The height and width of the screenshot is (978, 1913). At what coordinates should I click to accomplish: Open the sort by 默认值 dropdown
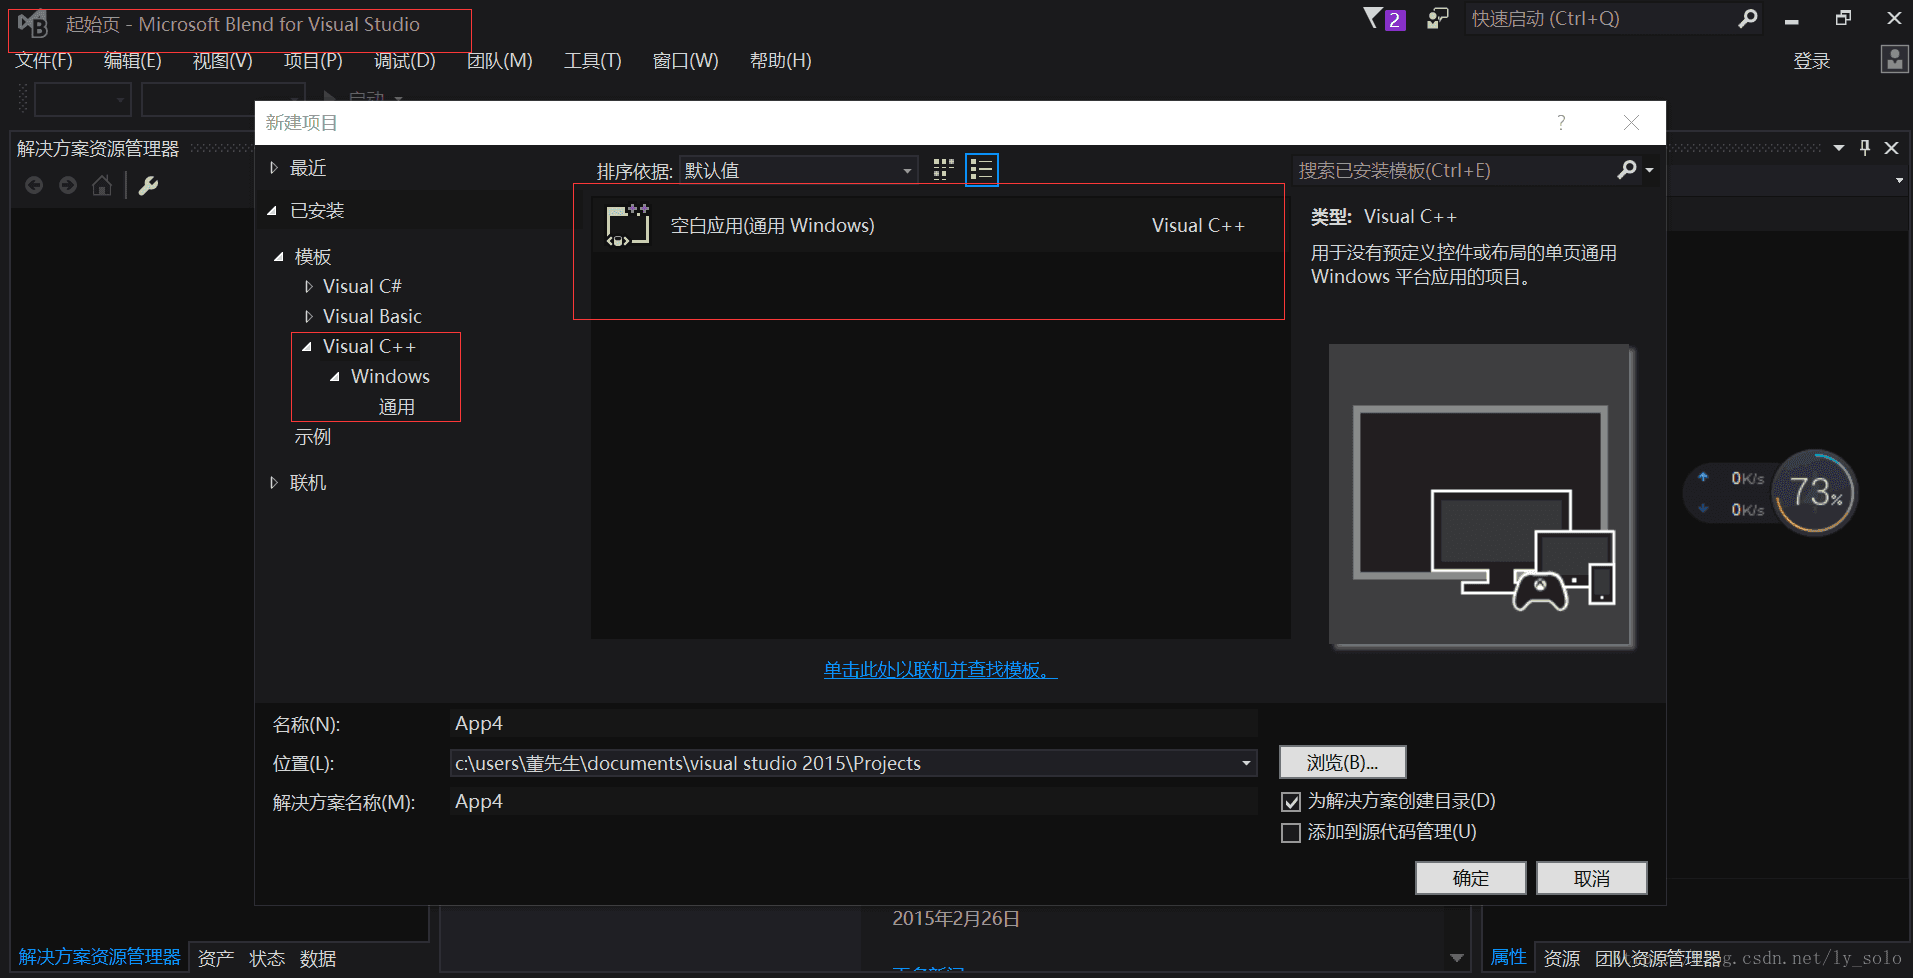[798, 170]
